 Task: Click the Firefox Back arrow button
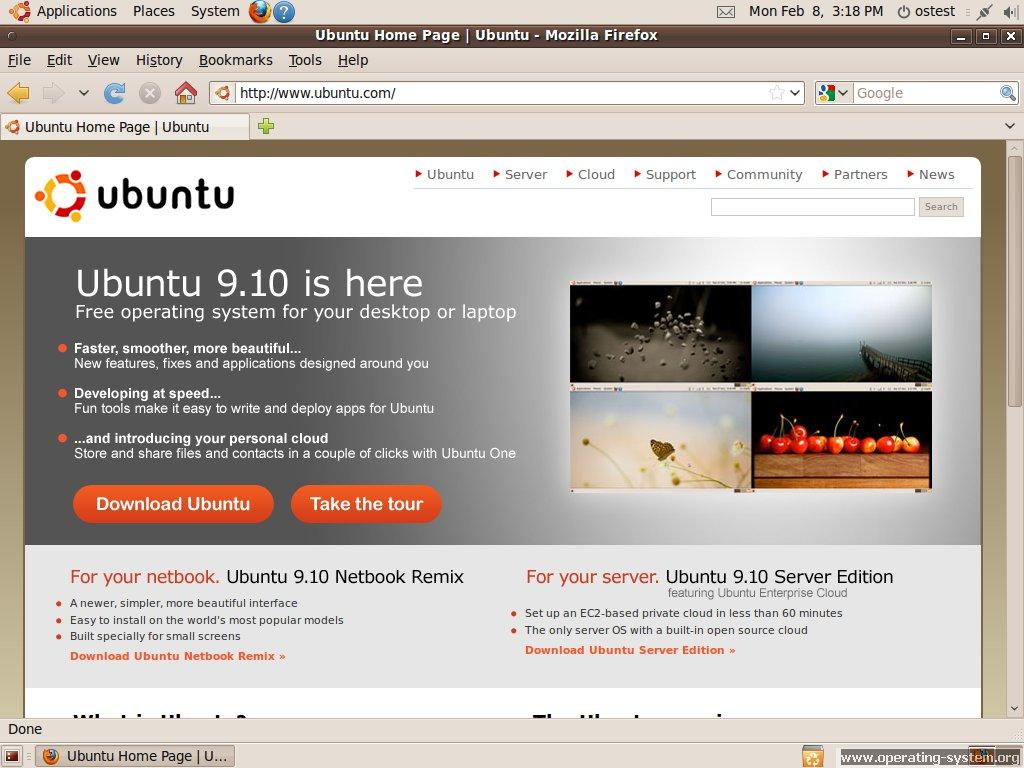point(19,93)
